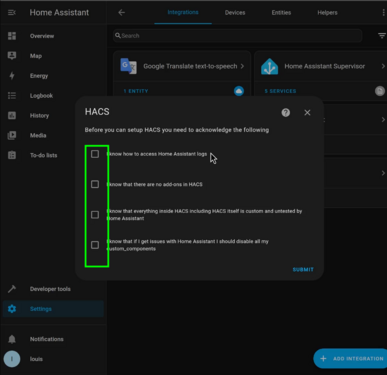Select the Map sidebar label
This screenshot has width=387, height=375.
[x=36, y=56]
